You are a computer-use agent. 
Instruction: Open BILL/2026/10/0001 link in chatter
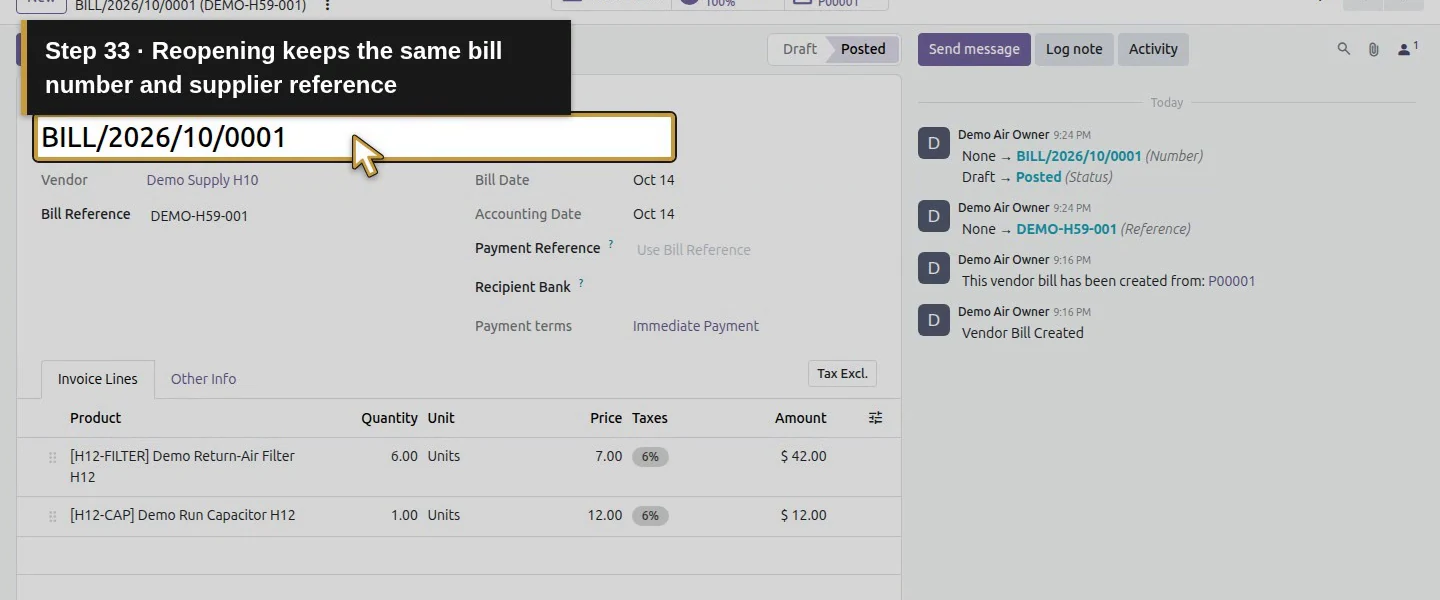[x=1078, y=156]
